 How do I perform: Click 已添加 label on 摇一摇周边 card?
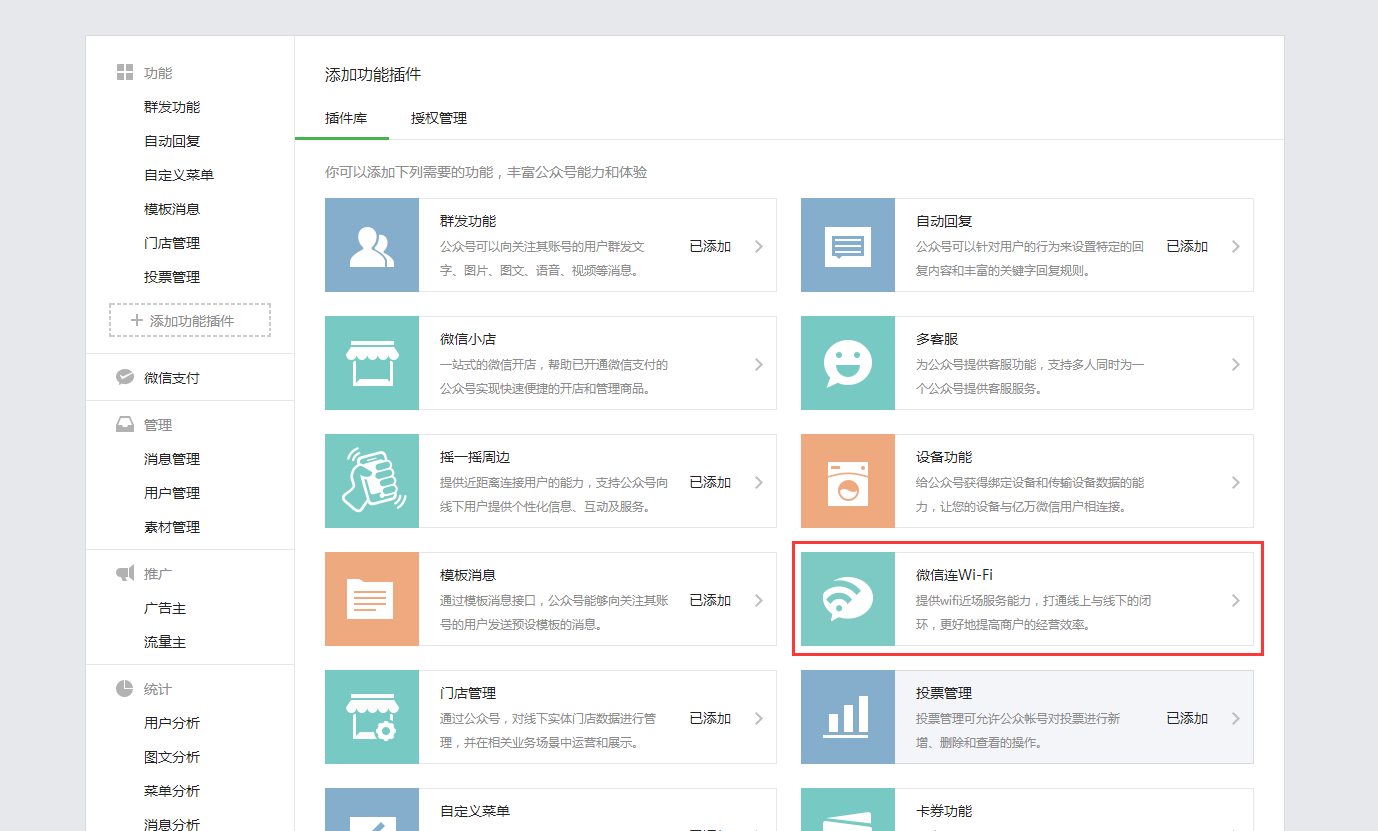tap(710, 482)
